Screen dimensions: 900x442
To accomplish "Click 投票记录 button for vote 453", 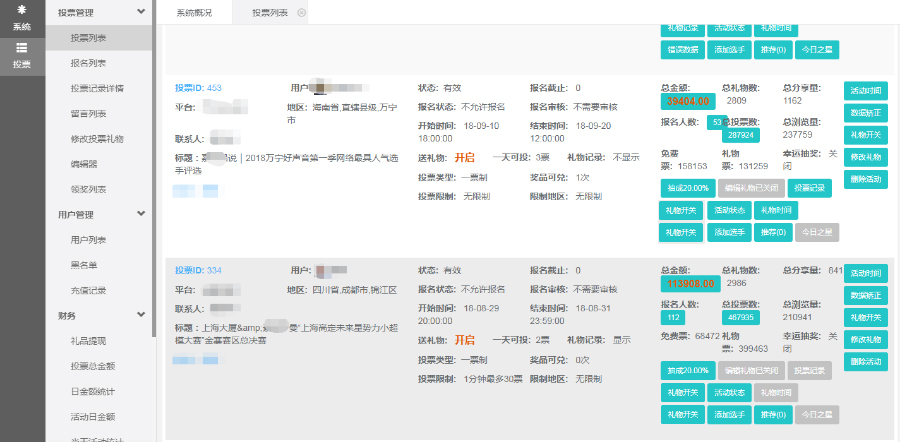I will point(809,188).
